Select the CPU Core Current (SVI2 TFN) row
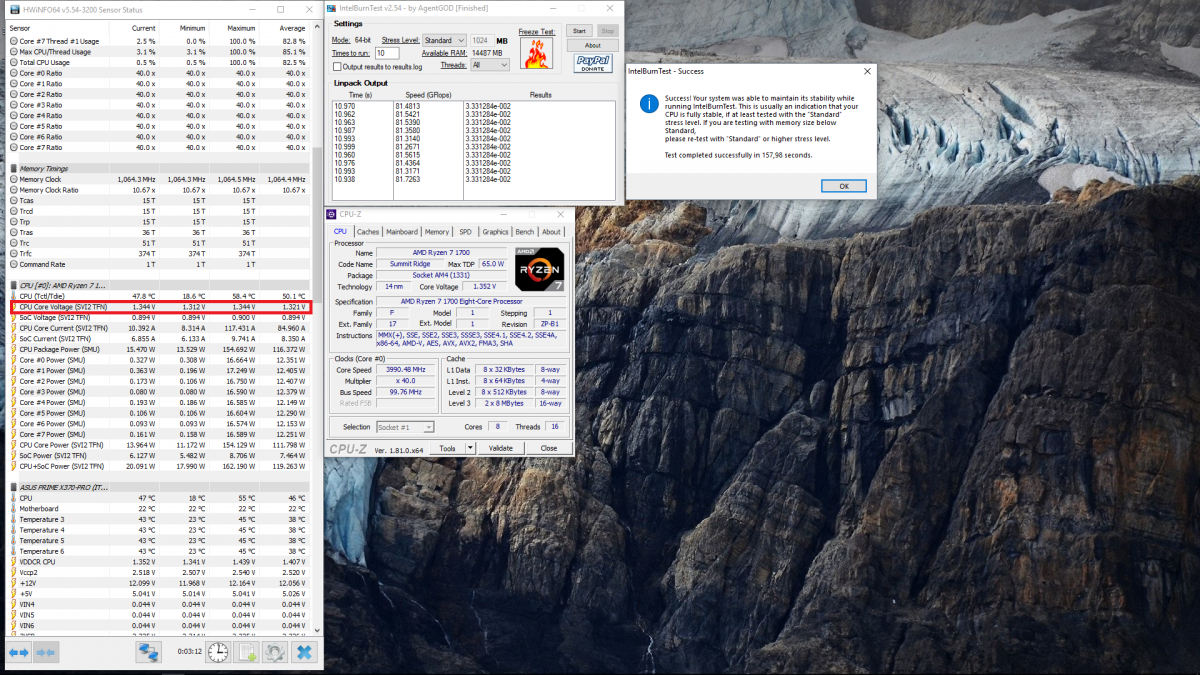1200x675 pixels. pyautogui.click(x=158, y=328)
